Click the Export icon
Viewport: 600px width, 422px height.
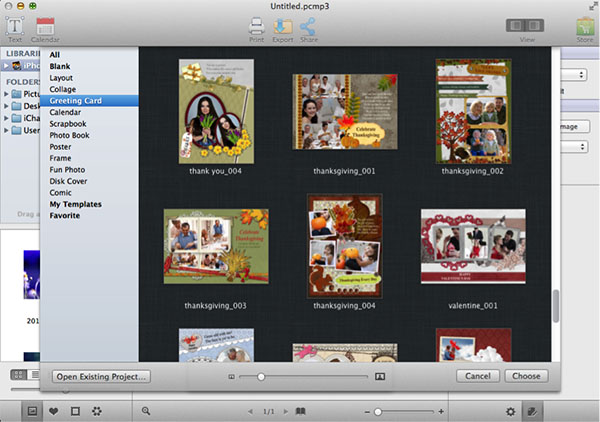click(x=282, y=26)
